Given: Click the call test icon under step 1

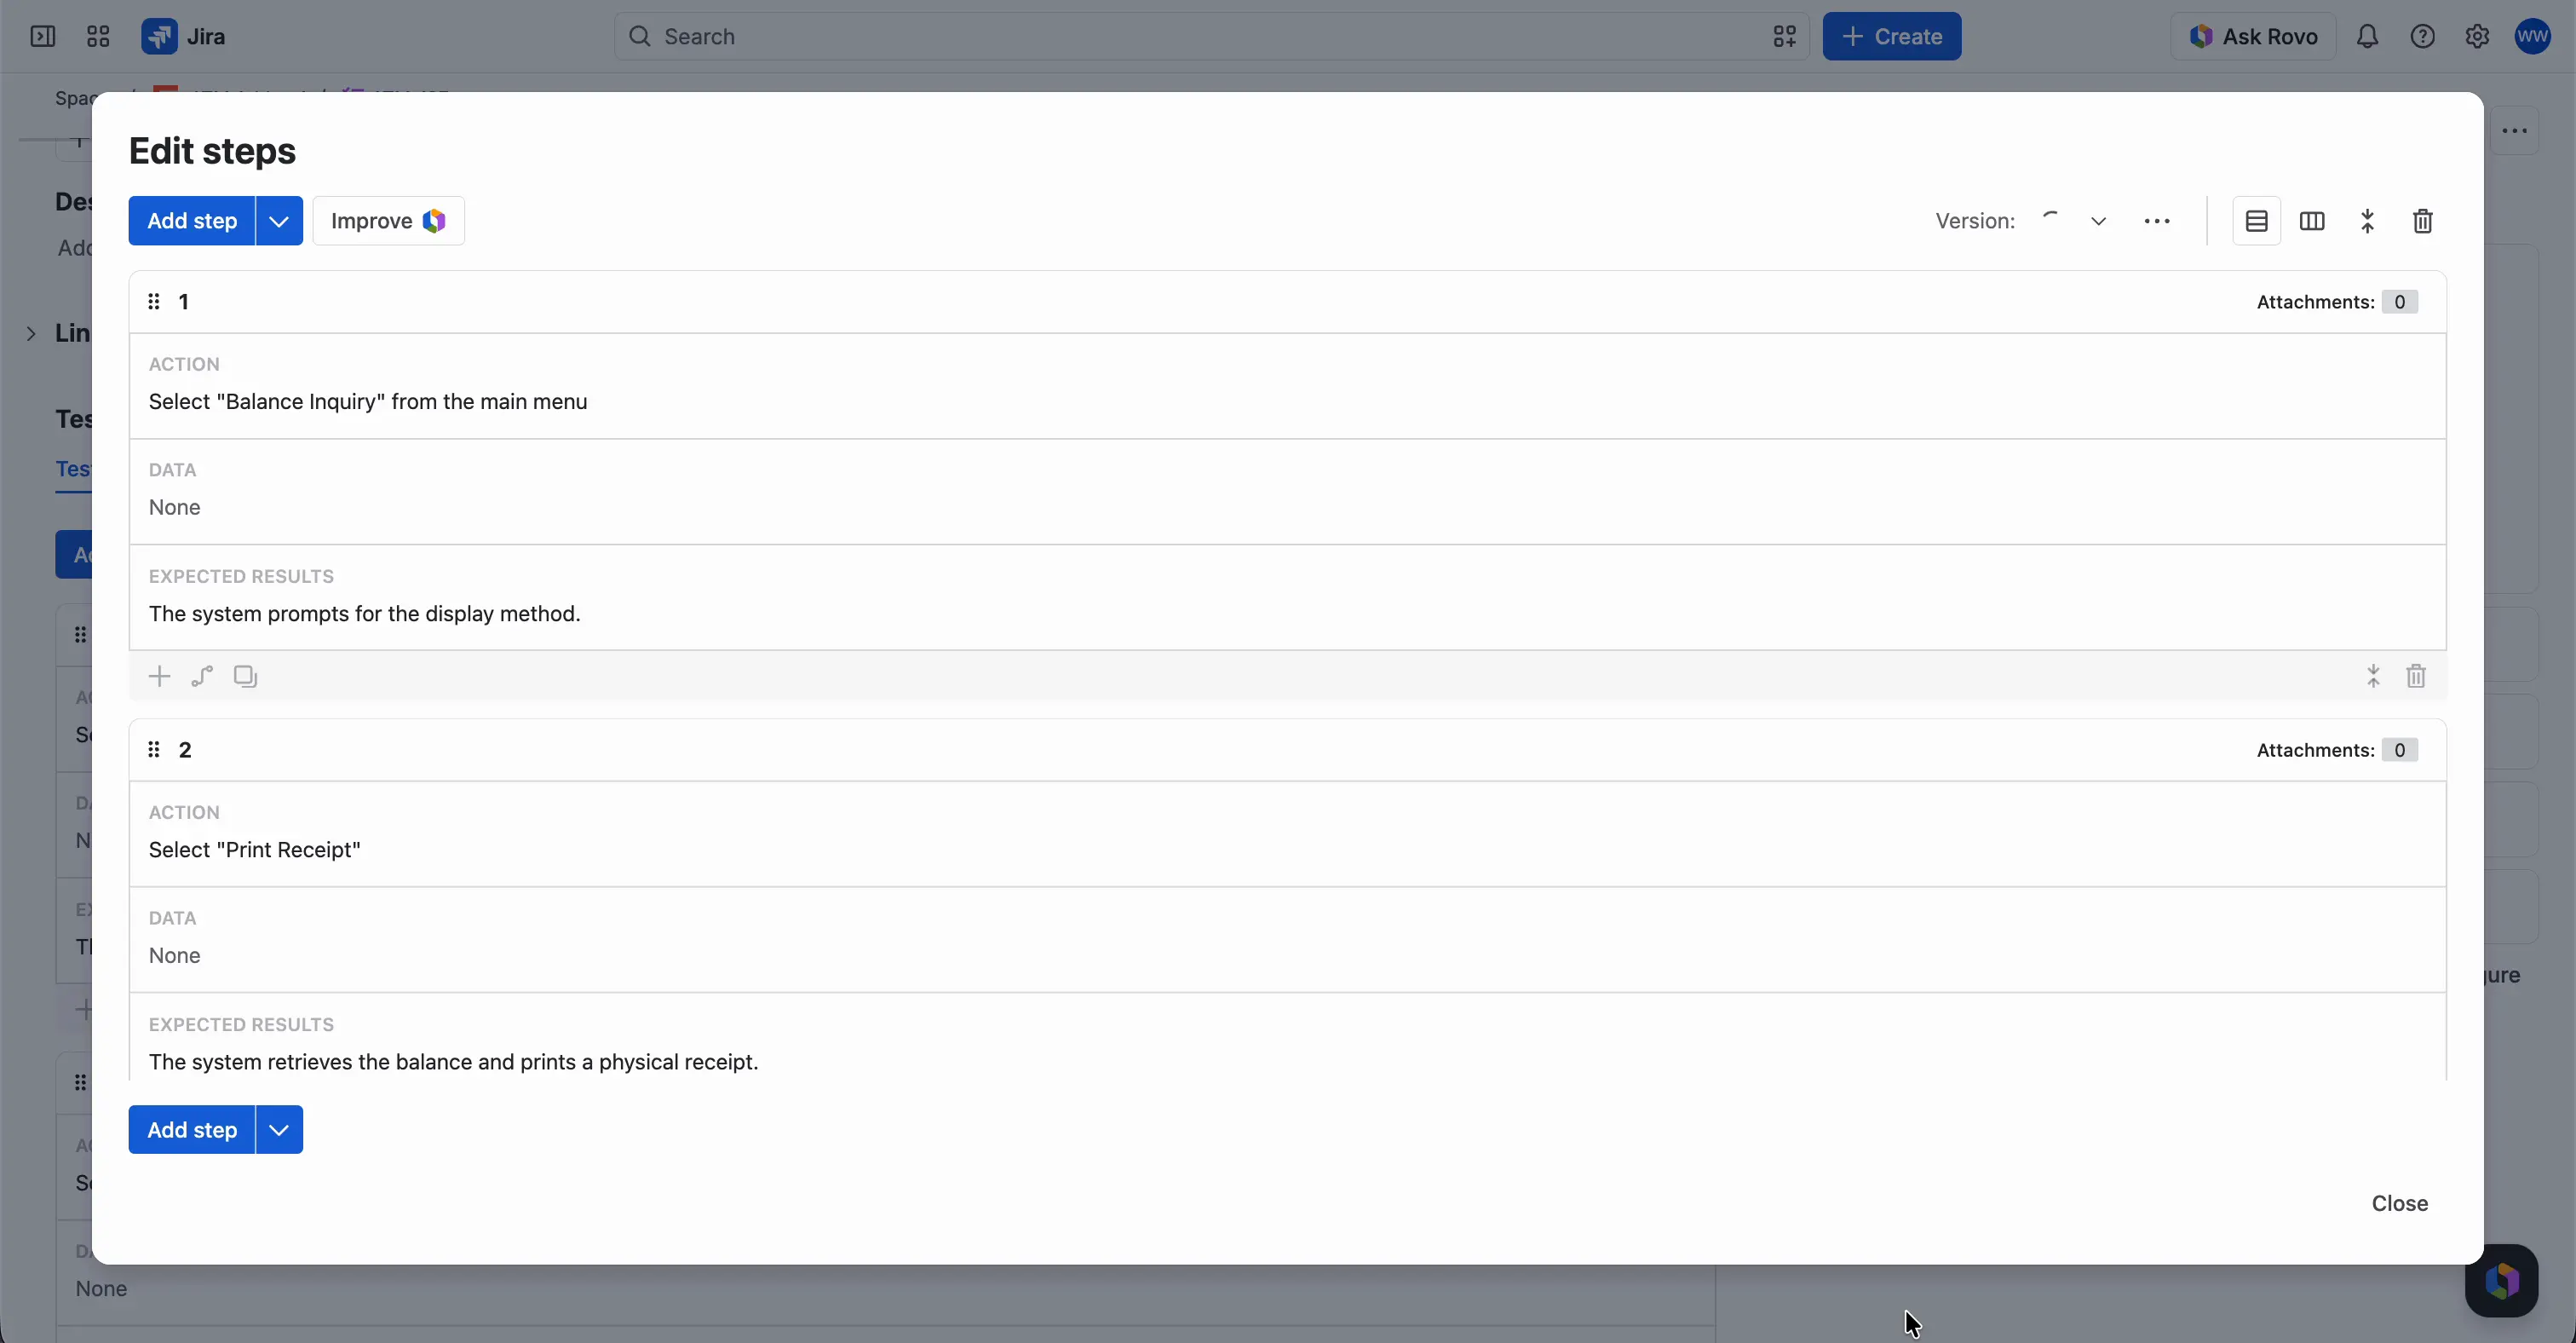Looking at the screenshot, I should click(x=202, y=677).
